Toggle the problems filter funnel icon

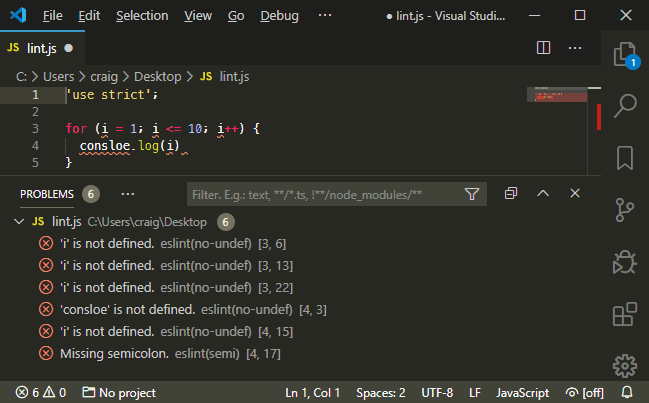click(x=472, y=194)
